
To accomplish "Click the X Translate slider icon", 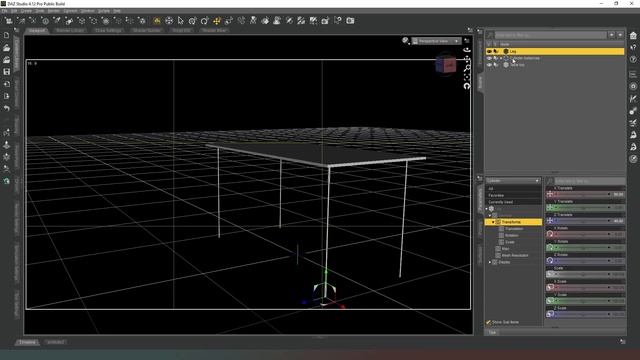I will [550, 194].
